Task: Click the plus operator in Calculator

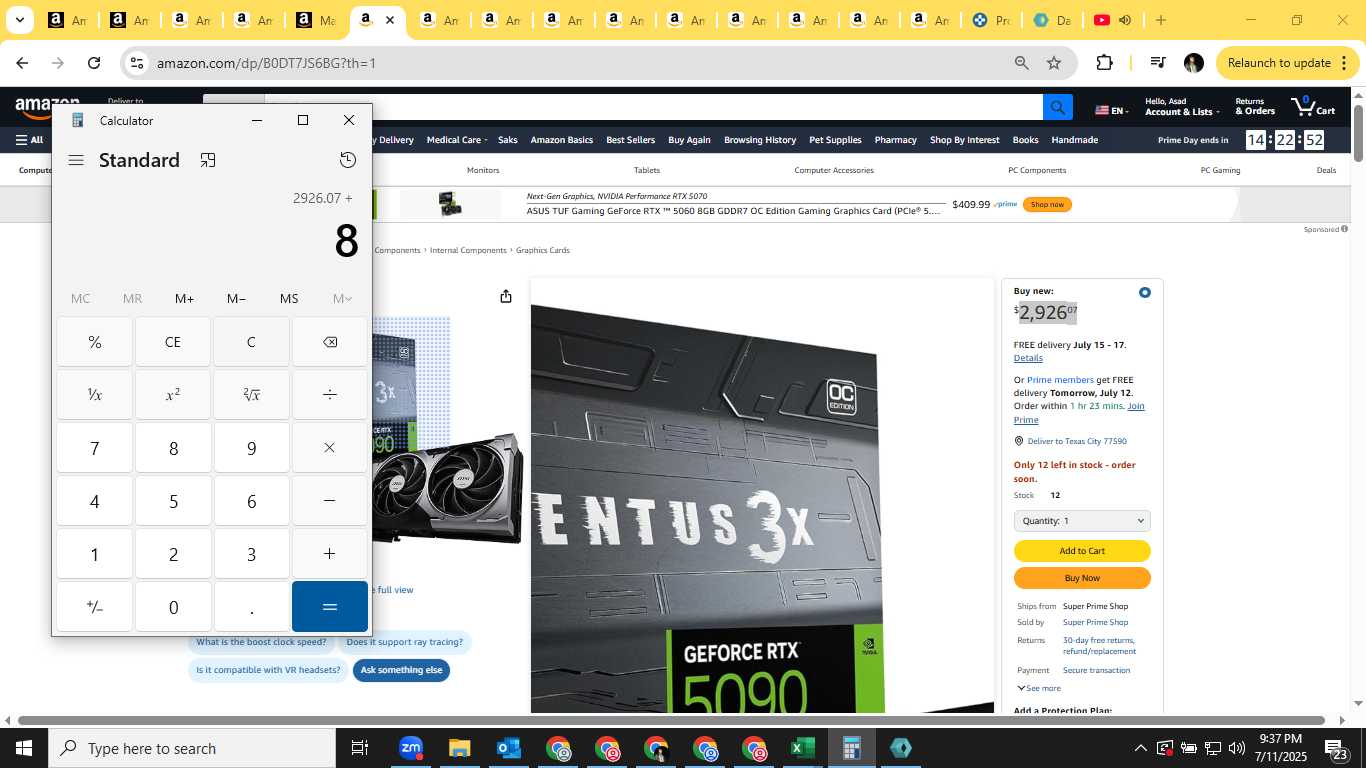Action: [330, 554]
